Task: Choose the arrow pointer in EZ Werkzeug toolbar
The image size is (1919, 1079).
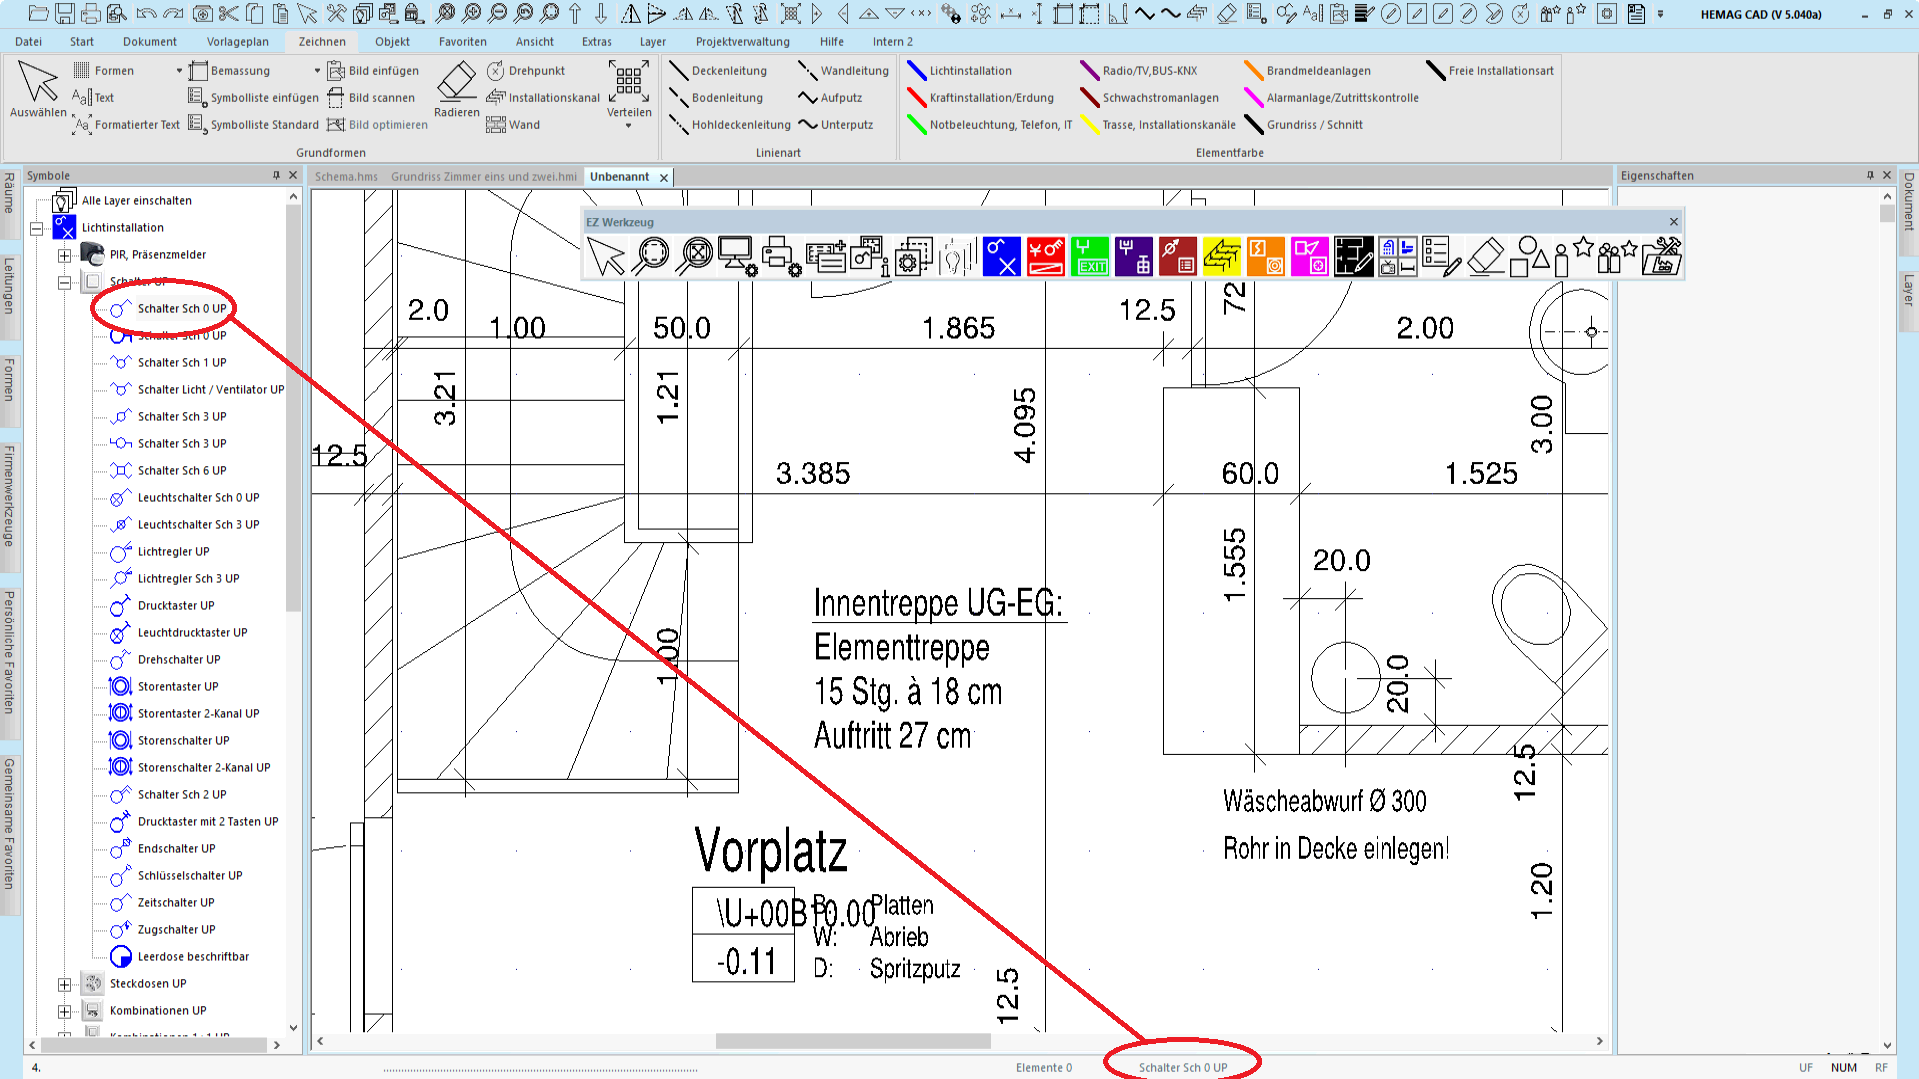Action: [605, 256]
